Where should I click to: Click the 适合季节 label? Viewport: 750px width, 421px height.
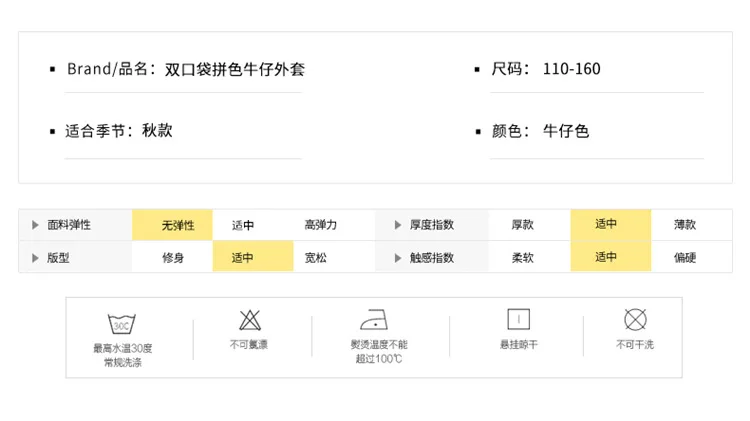click(x=99, y=131)
